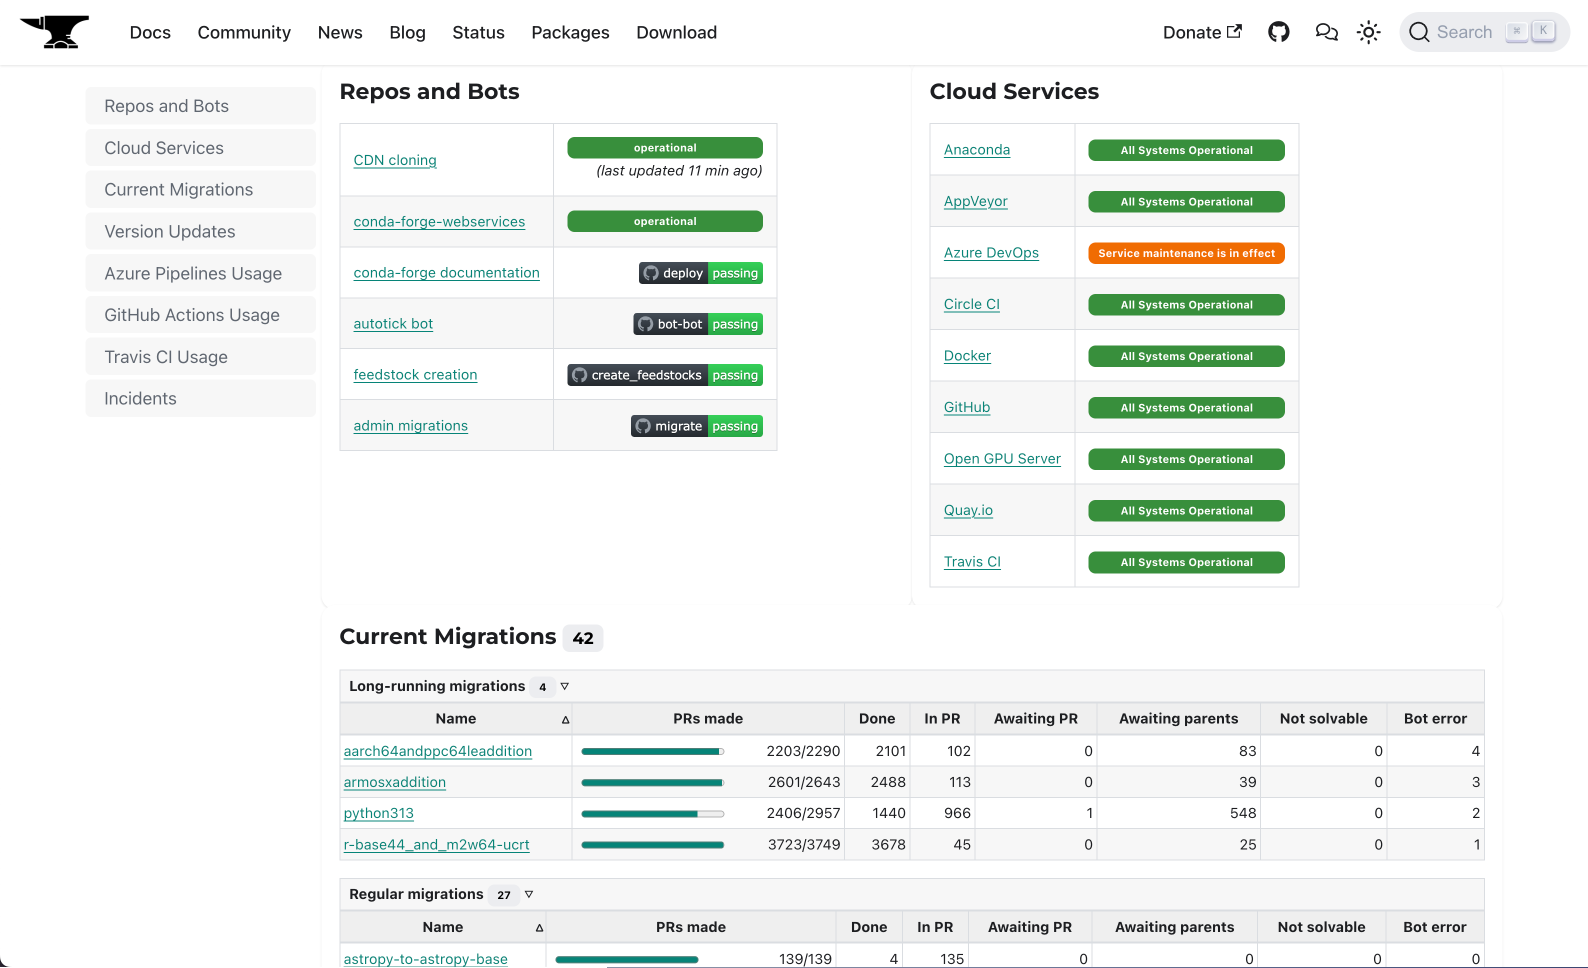This screenshot has height=968, width=1588.
Task: Click Anaconda All Systems Operational badge
Action: 1187,150
